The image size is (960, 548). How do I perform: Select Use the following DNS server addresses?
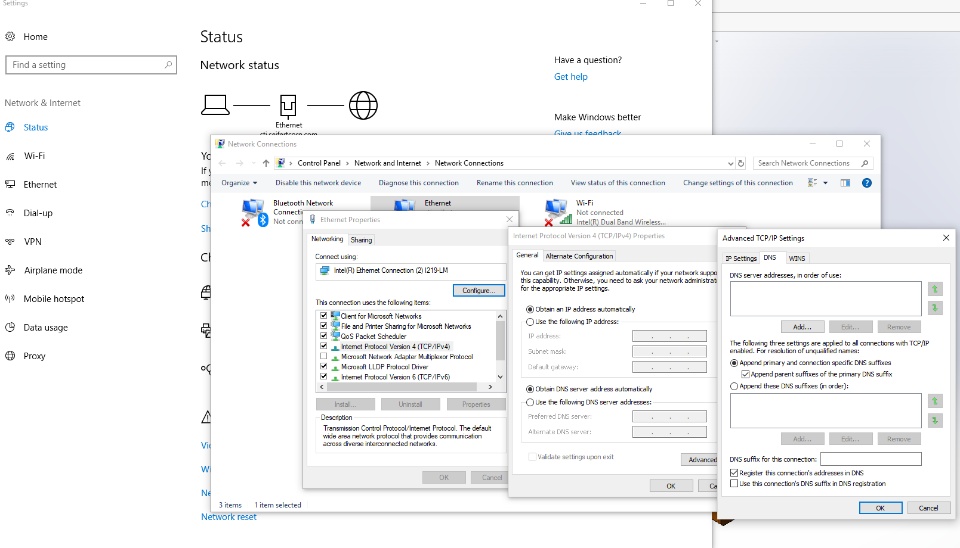coord(530,402)
